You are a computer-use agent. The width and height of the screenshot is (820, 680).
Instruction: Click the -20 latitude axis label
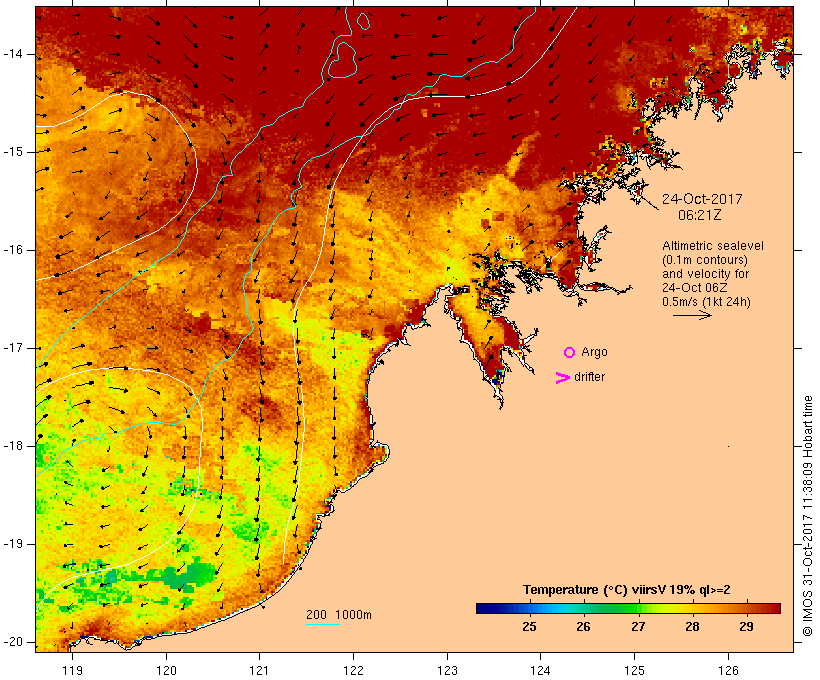click(13, 642)
